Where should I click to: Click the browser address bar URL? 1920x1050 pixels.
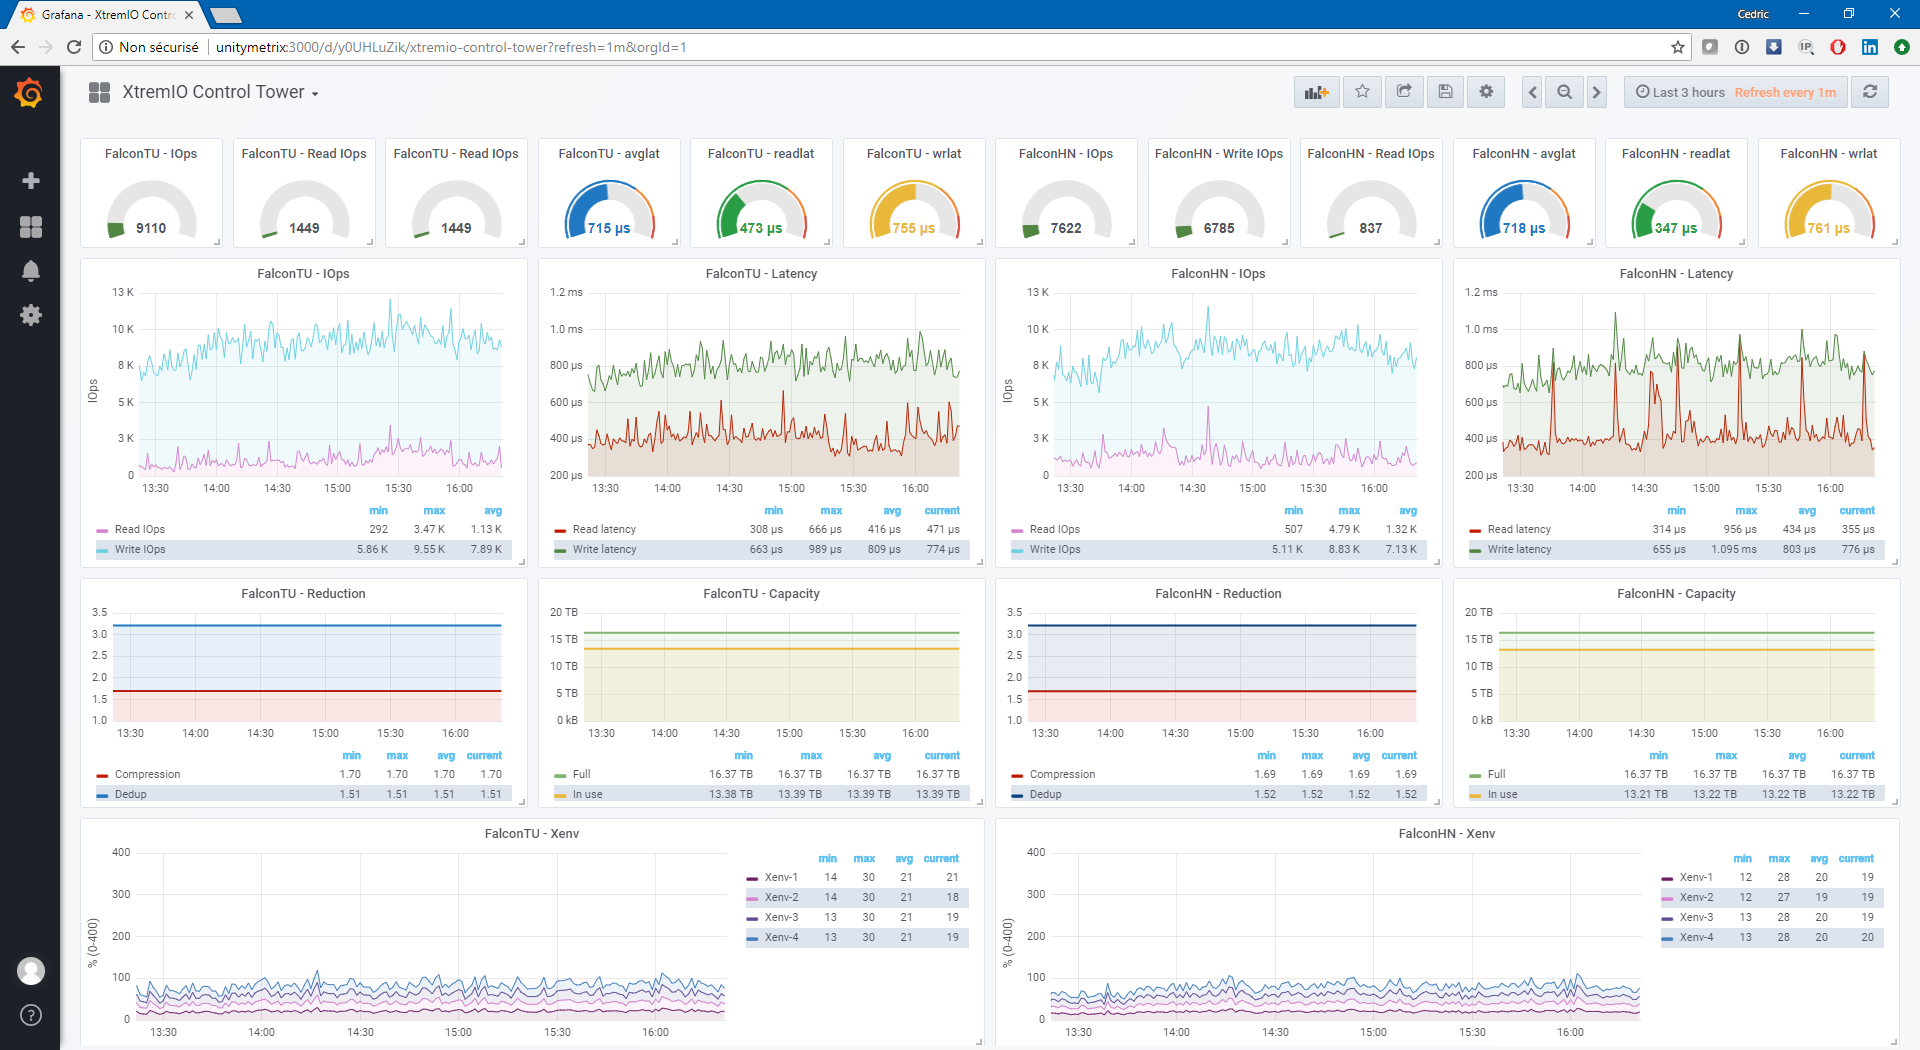coord(450,47)
